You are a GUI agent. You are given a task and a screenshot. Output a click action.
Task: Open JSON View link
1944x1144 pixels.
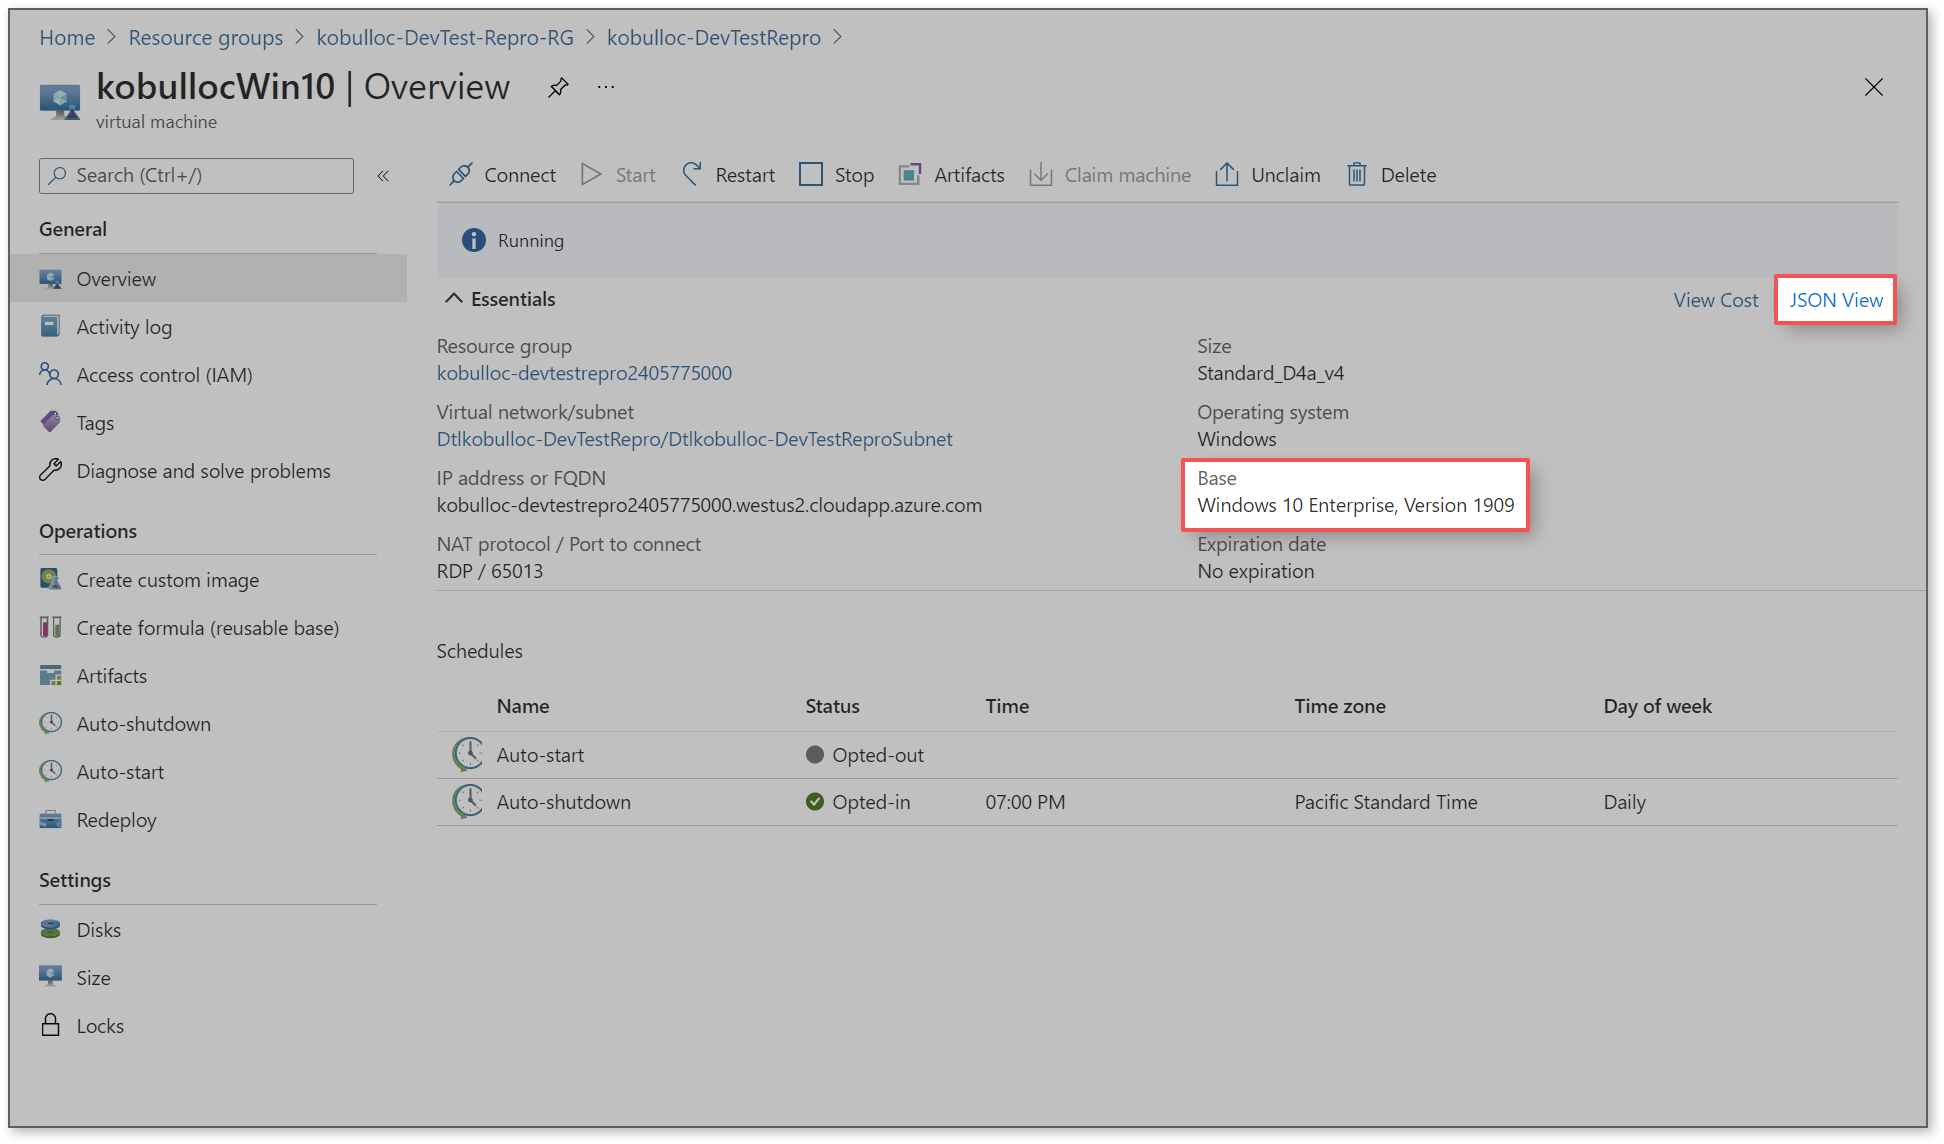click(x=1836, y=300)
